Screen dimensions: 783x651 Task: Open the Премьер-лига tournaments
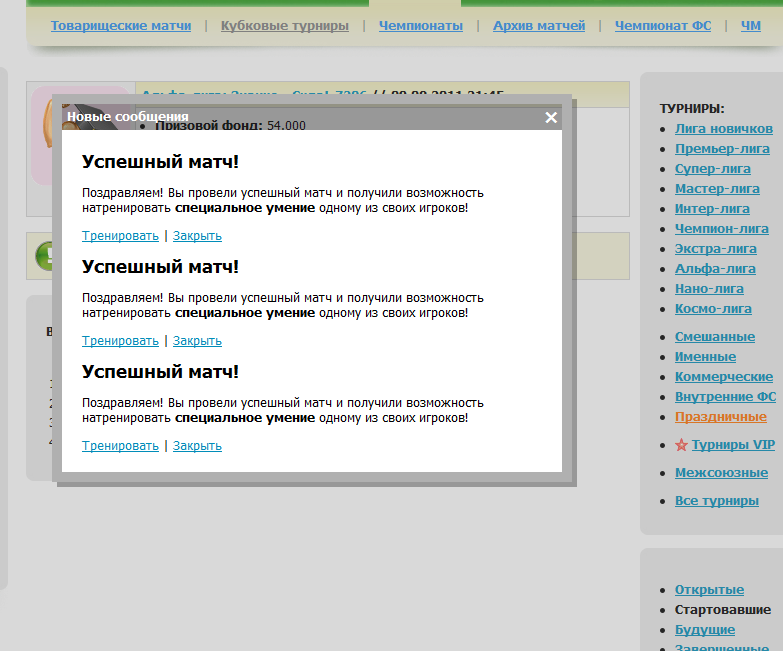click(x=722, y=149)
